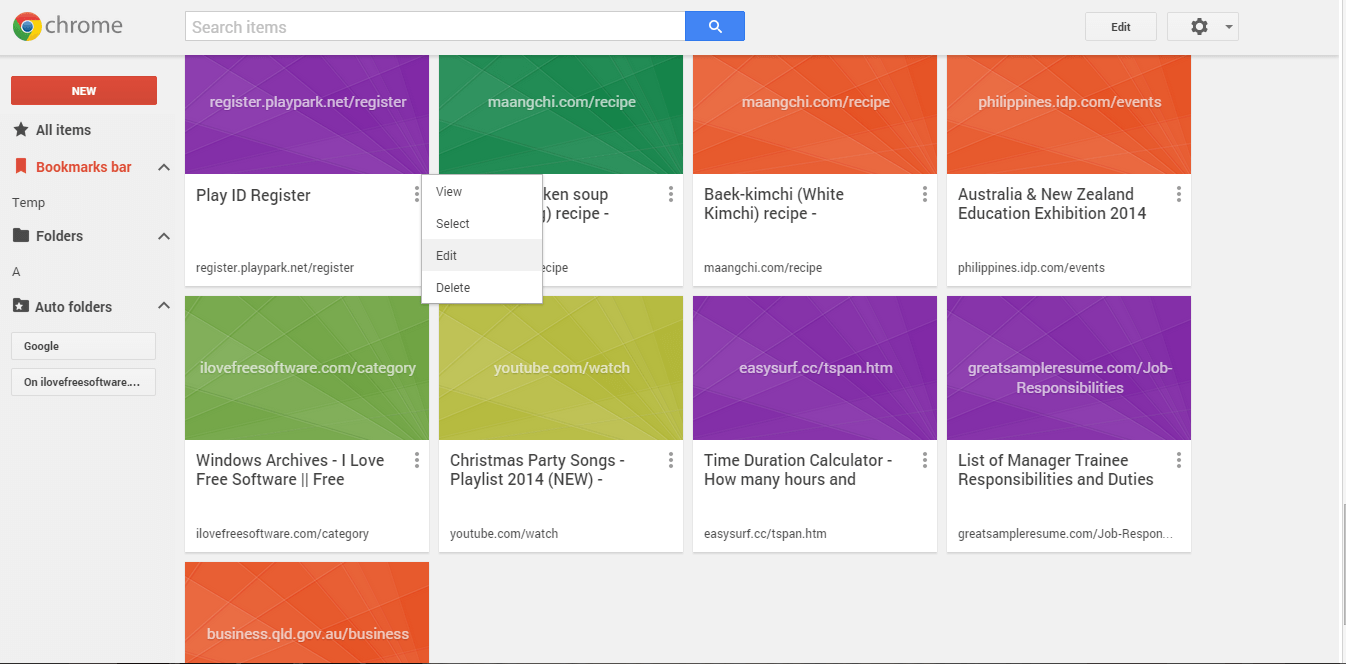The width and height of the screenshot is (1346, 664).
Task: Click maangchi.com/recipe URL under Baek-kimchi
Action: [763, 268]
